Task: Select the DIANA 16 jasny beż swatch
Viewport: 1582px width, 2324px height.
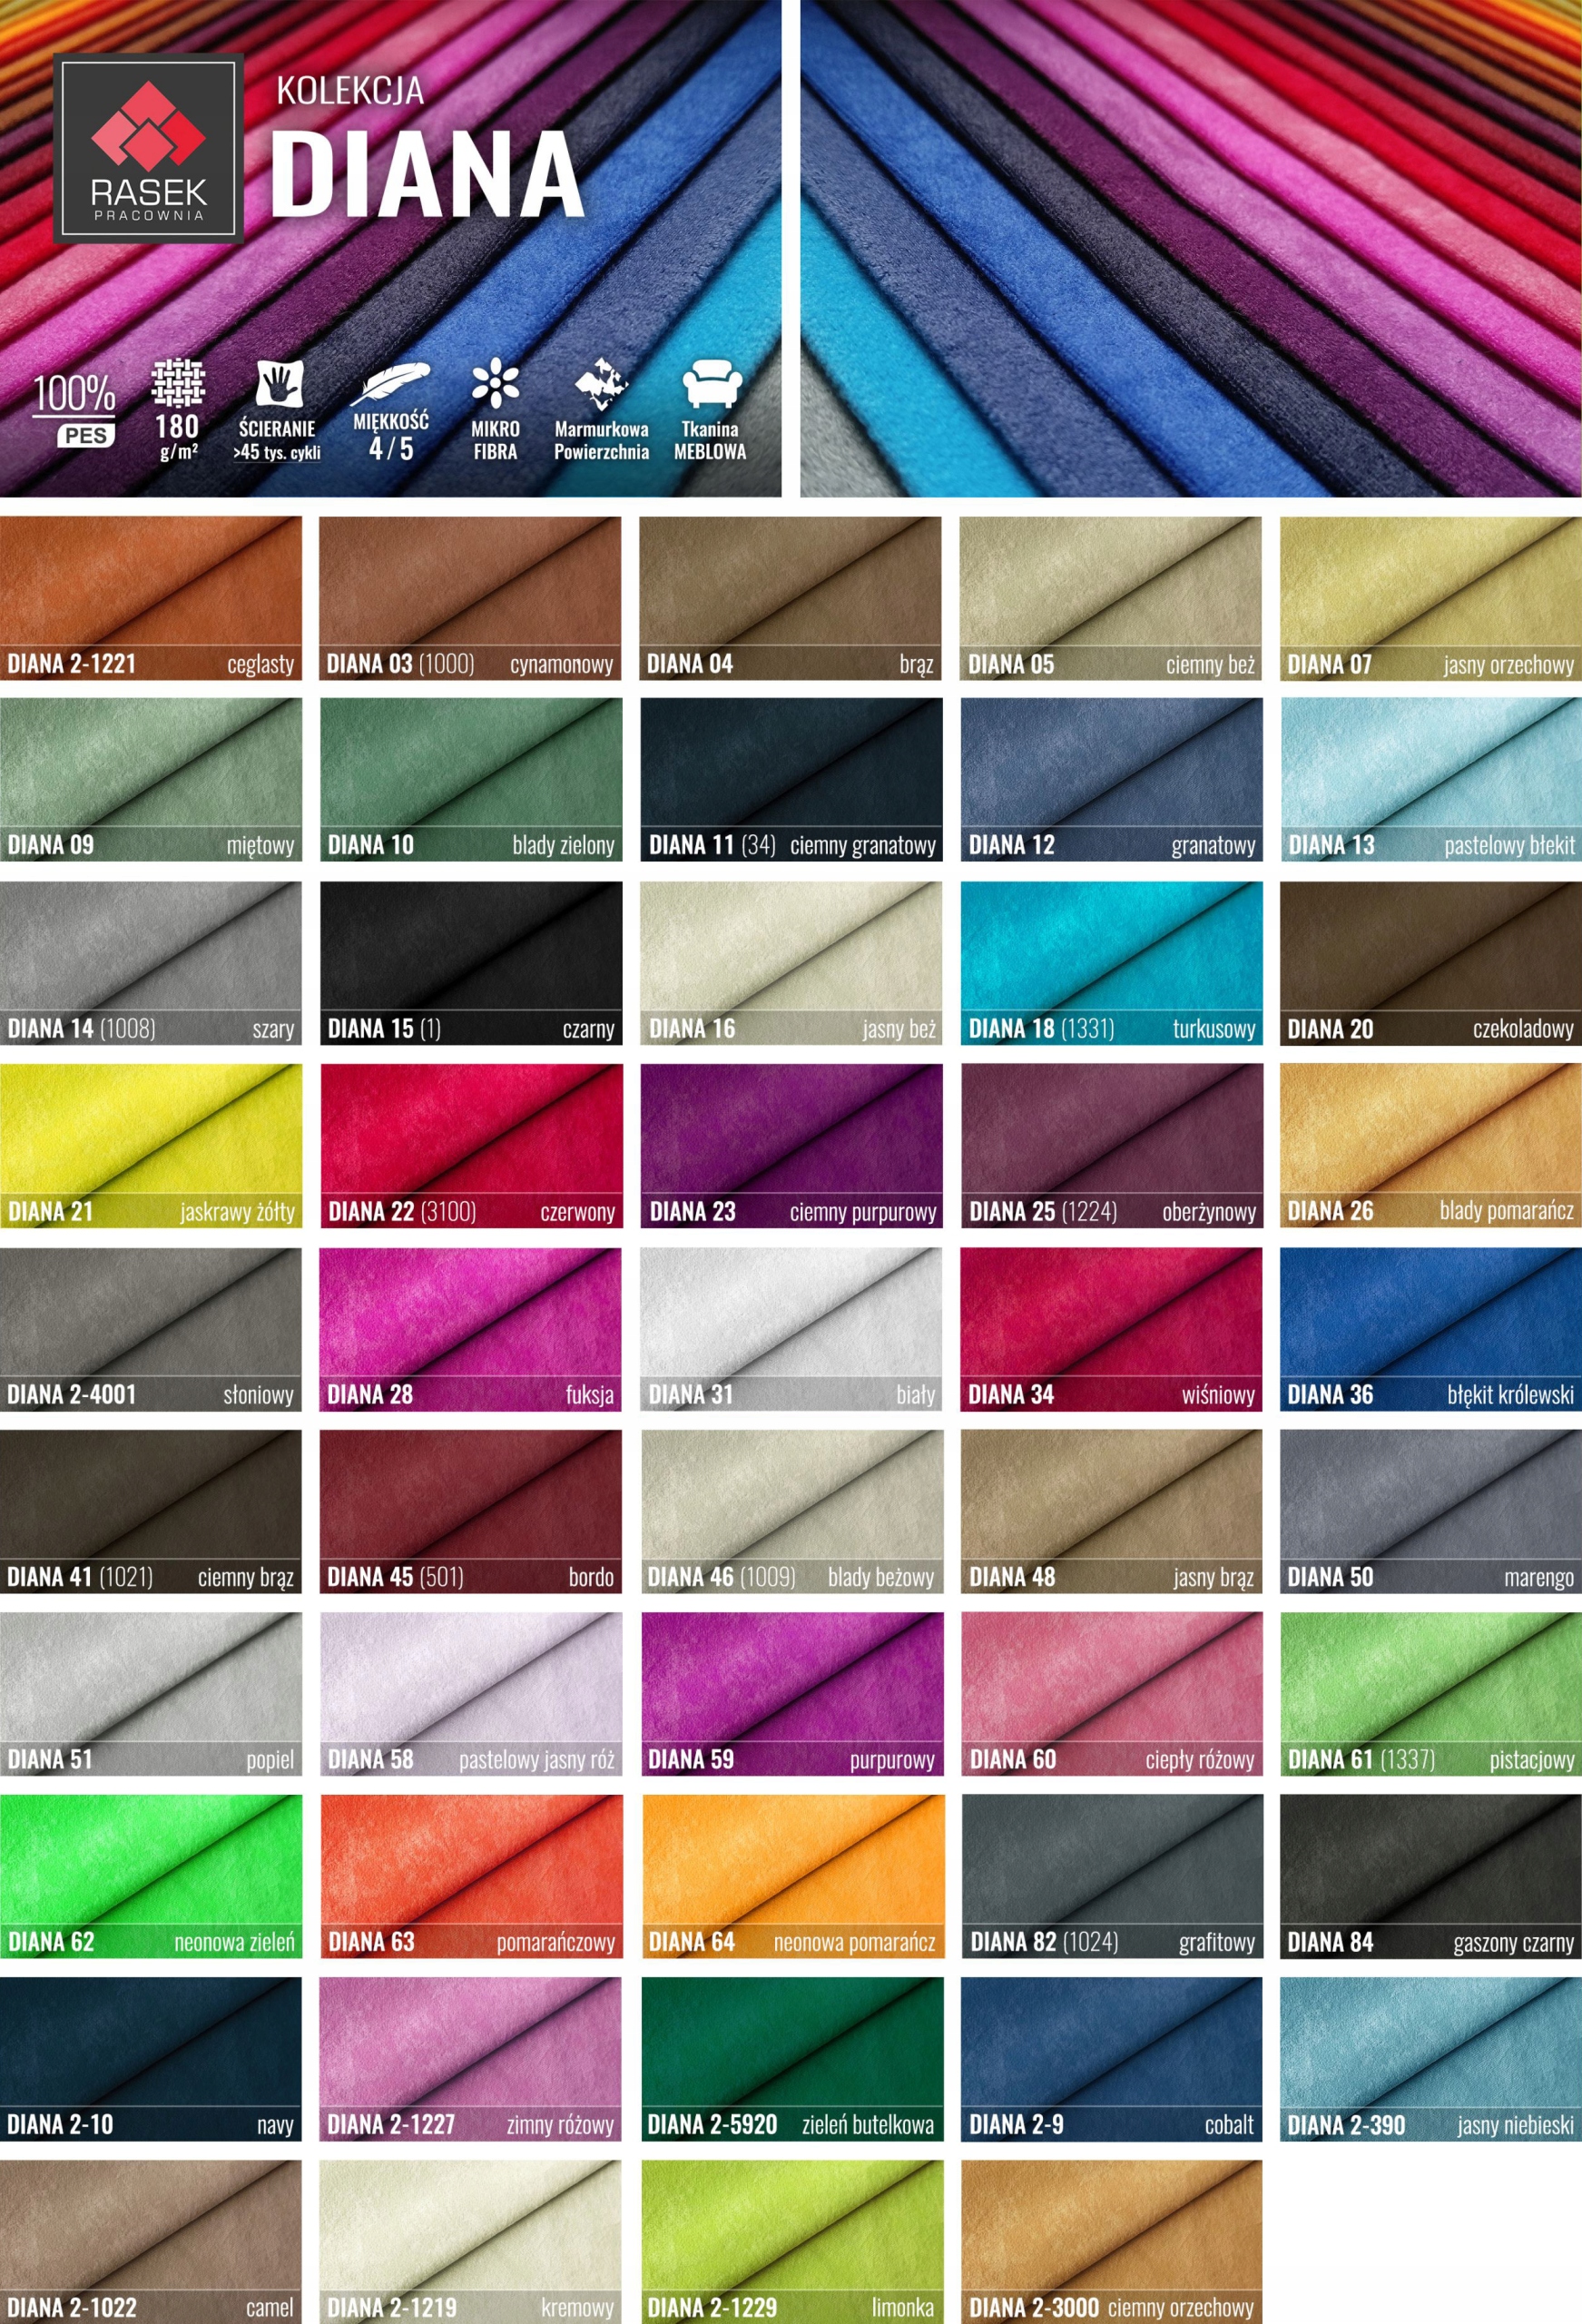Action: pos(791,963)
